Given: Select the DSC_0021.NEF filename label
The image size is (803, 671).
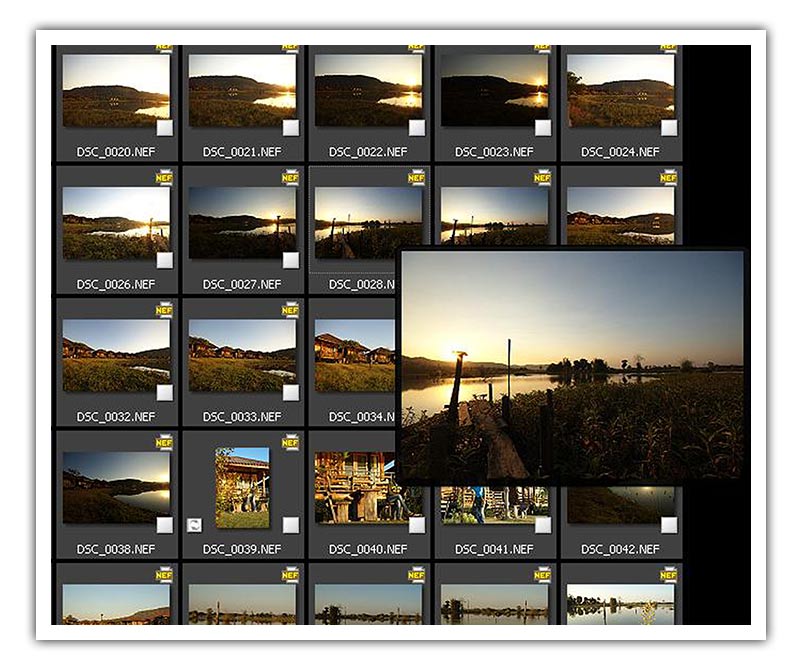Looking at the screenshot, I should (242, 152).
